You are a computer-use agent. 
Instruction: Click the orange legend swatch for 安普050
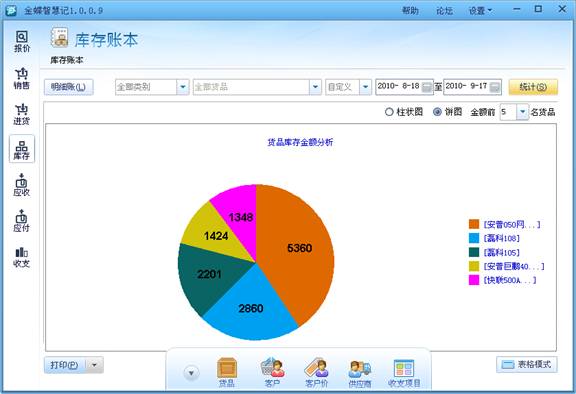point(474,224)
